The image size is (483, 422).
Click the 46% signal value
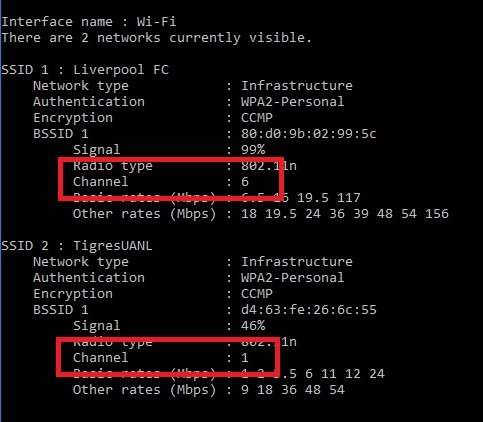coord(253,326)
